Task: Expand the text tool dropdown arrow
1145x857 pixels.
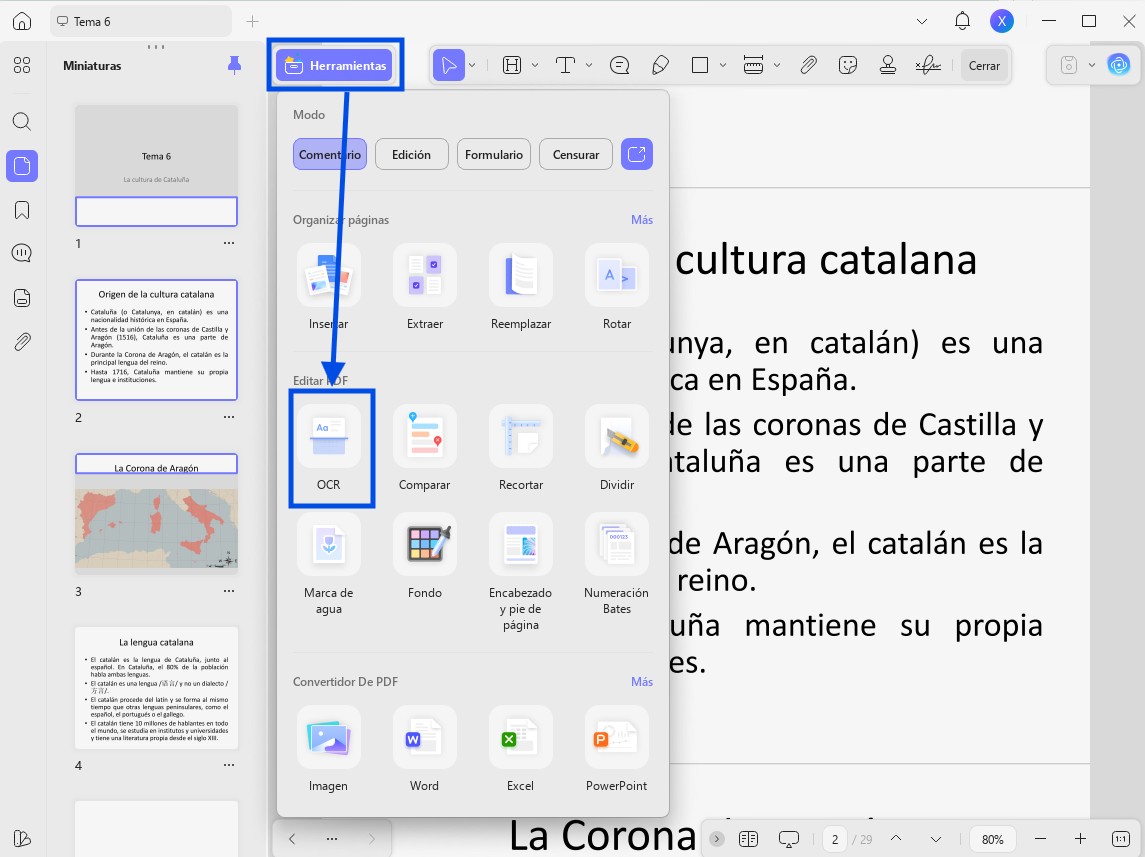Action: [x=589, y=65]
